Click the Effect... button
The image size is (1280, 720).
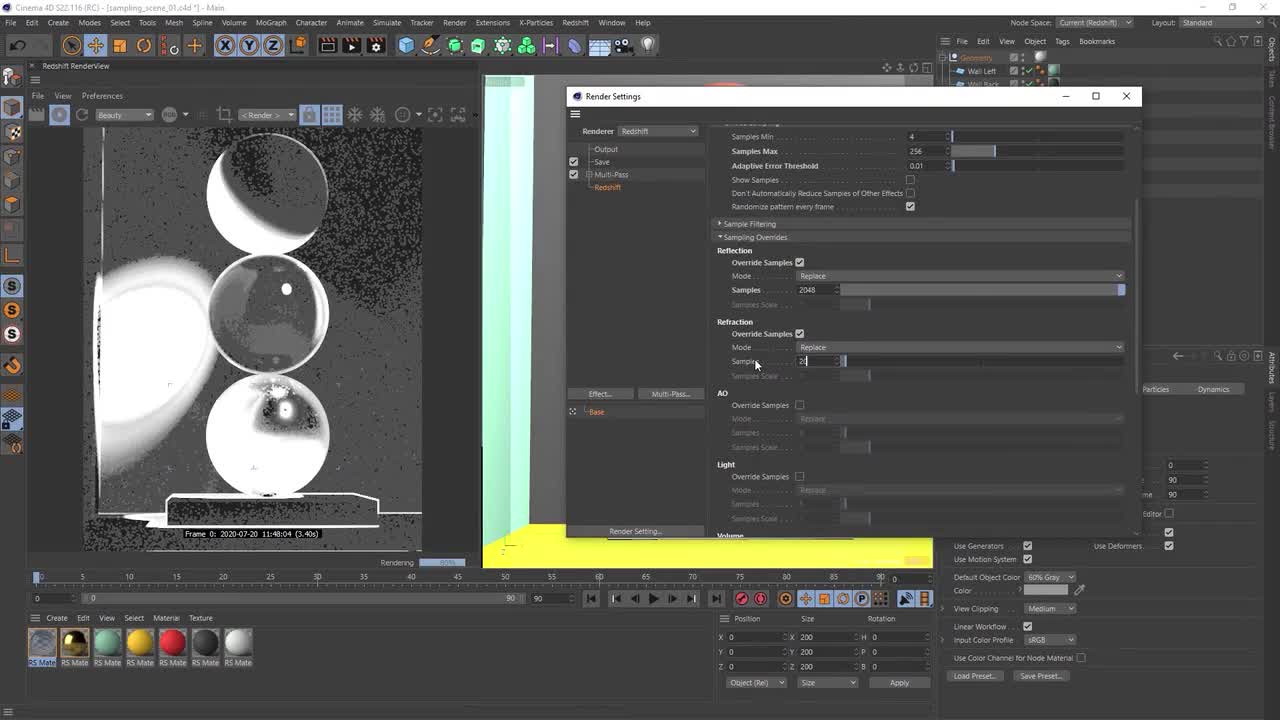click(x=599, y=394)
